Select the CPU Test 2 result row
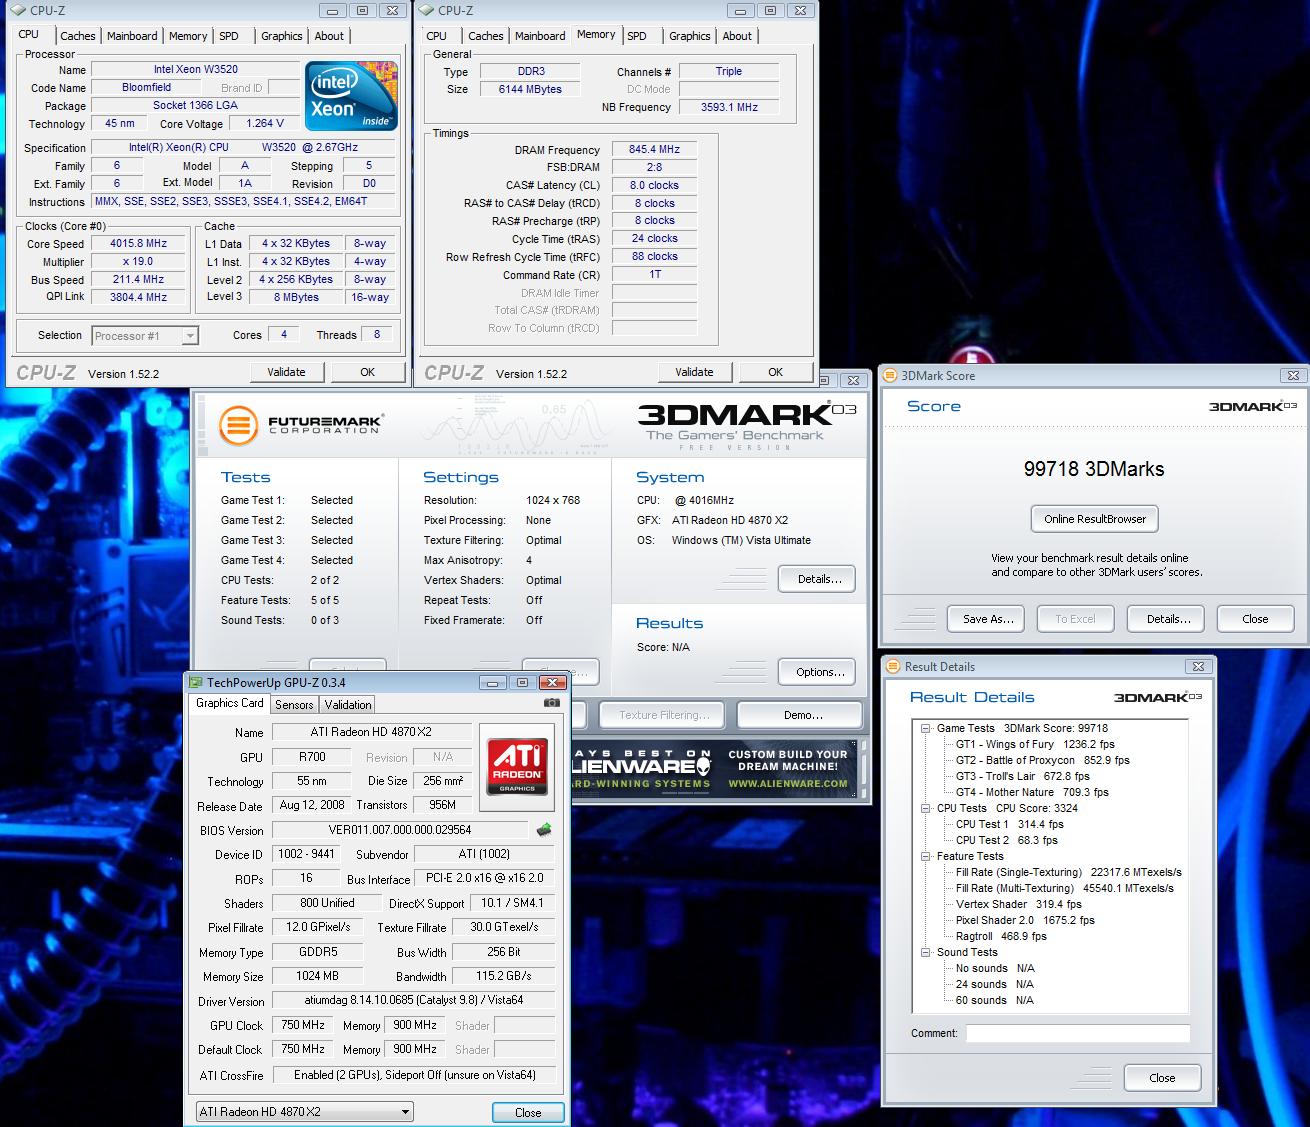The image size is (1310, 1127). (x=1007, y=840)
